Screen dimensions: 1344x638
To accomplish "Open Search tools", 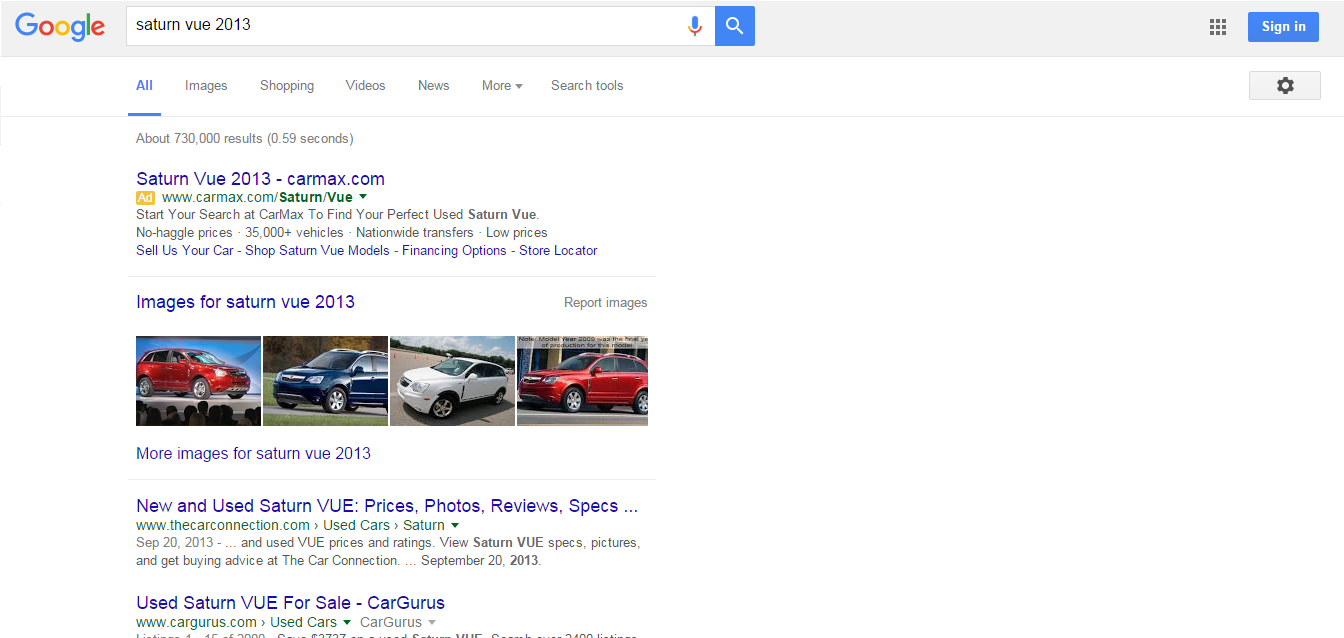I will [x=587, y=86].
